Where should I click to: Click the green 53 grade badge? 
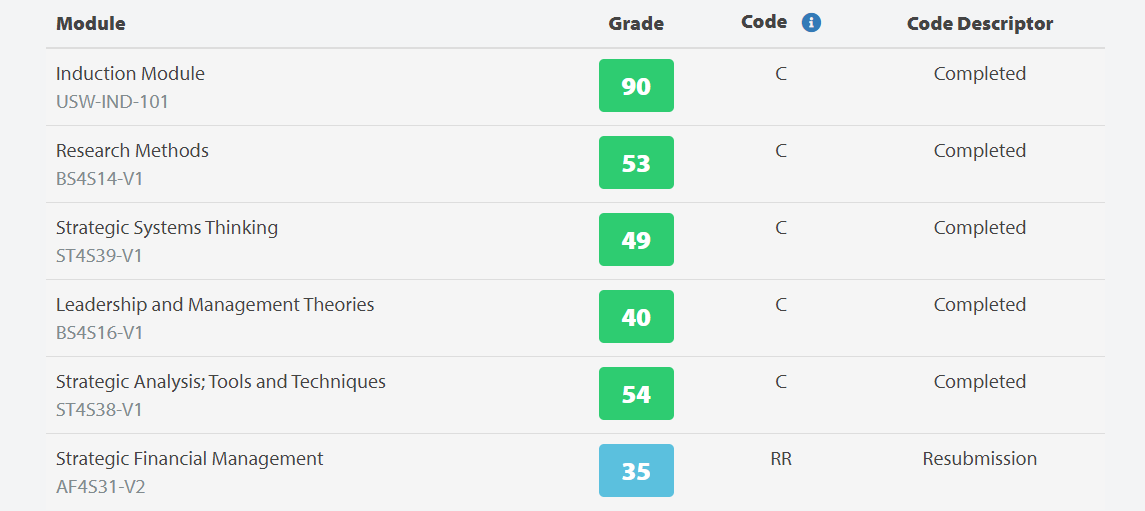tap(636, 163)
